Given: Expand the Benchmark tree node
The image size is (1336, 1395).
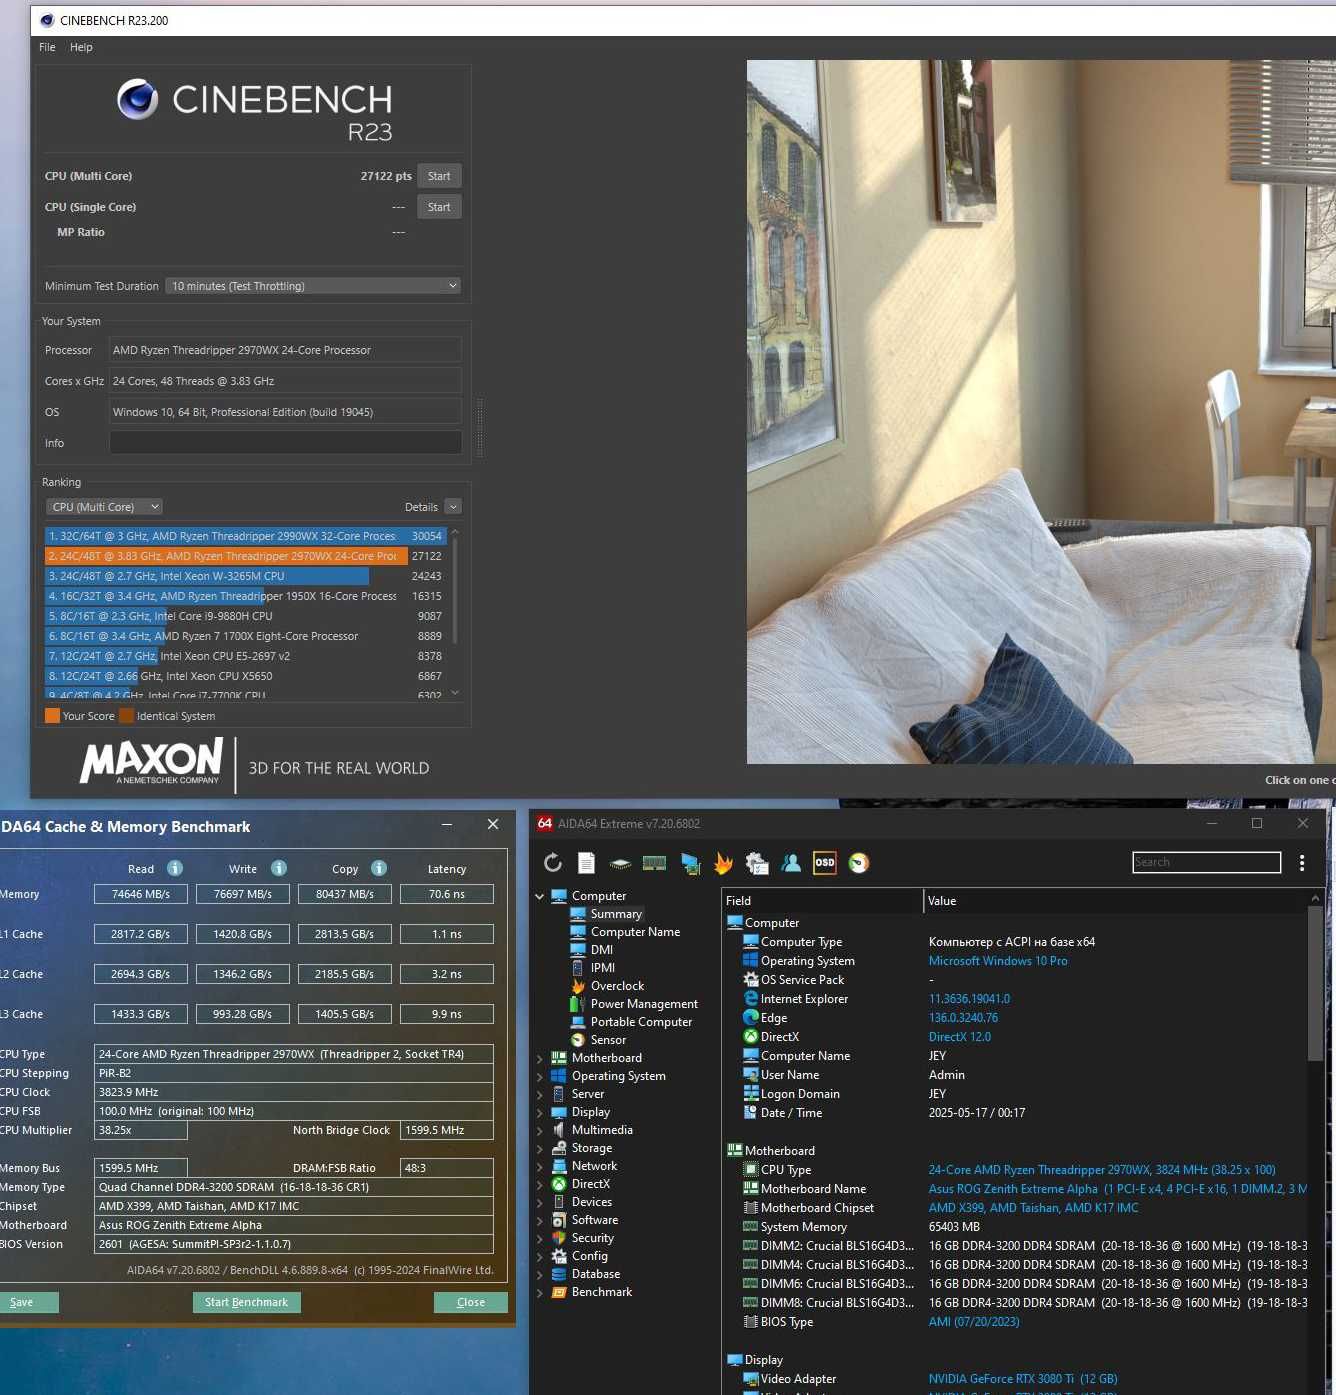Looking at the screenshot, I should click(540, 1292).
